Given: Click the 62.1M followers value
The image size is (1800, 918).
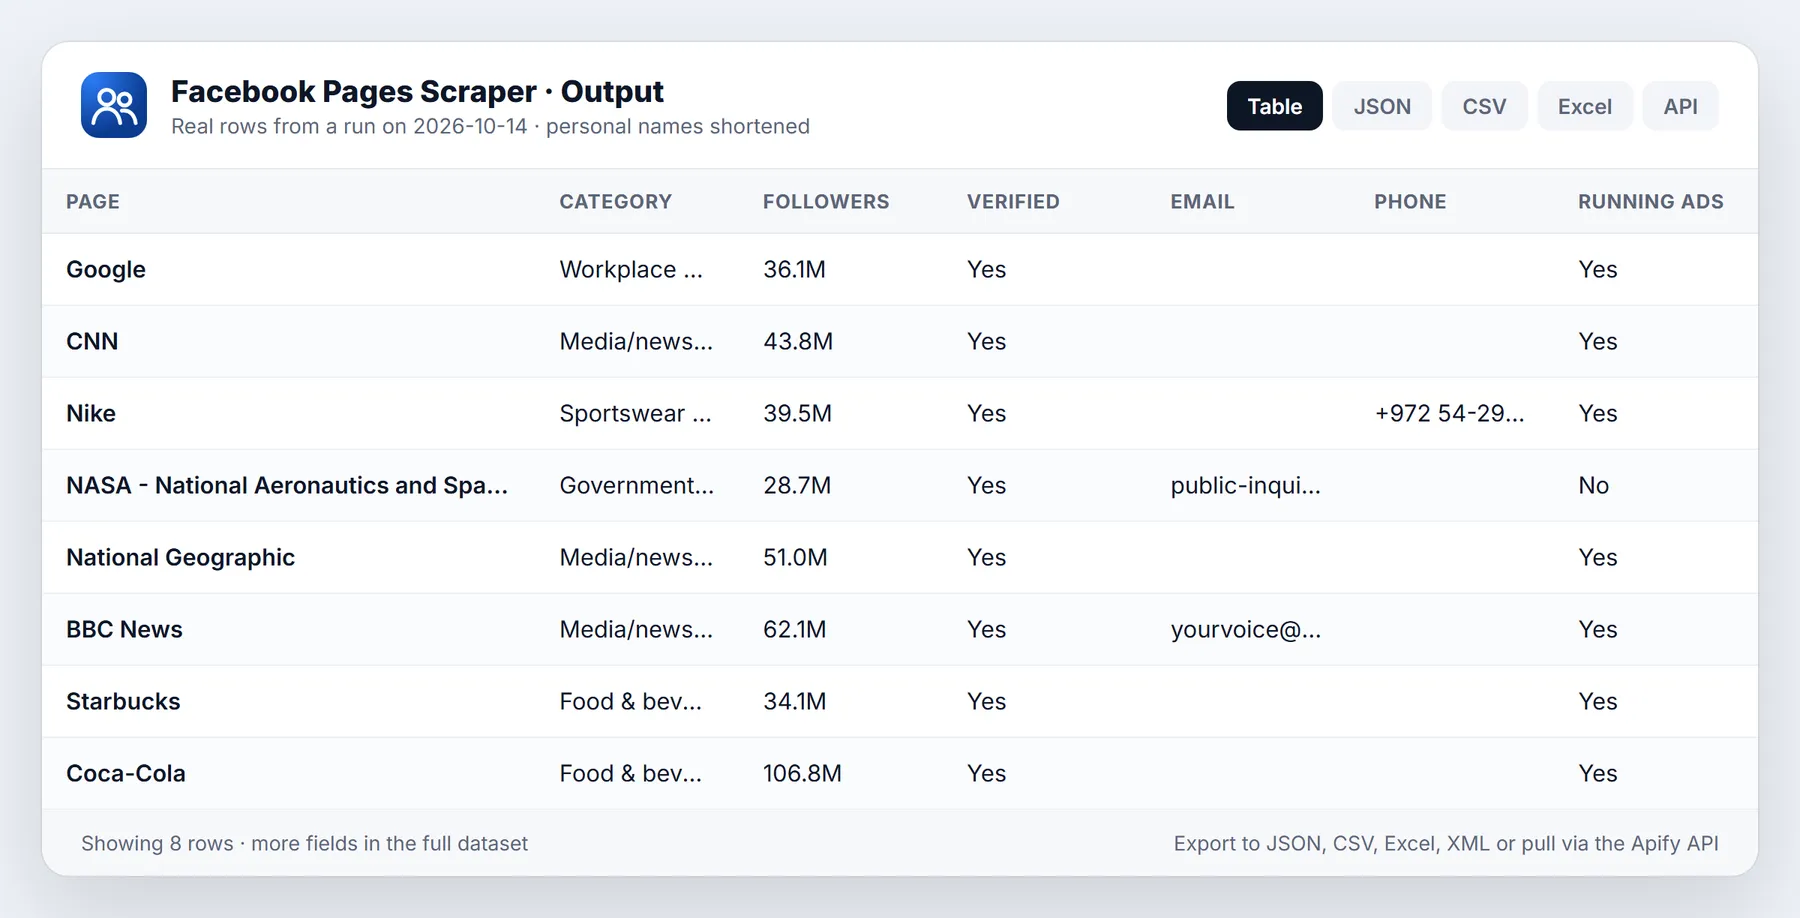Looking at the screenshot, I should [794, 630].
